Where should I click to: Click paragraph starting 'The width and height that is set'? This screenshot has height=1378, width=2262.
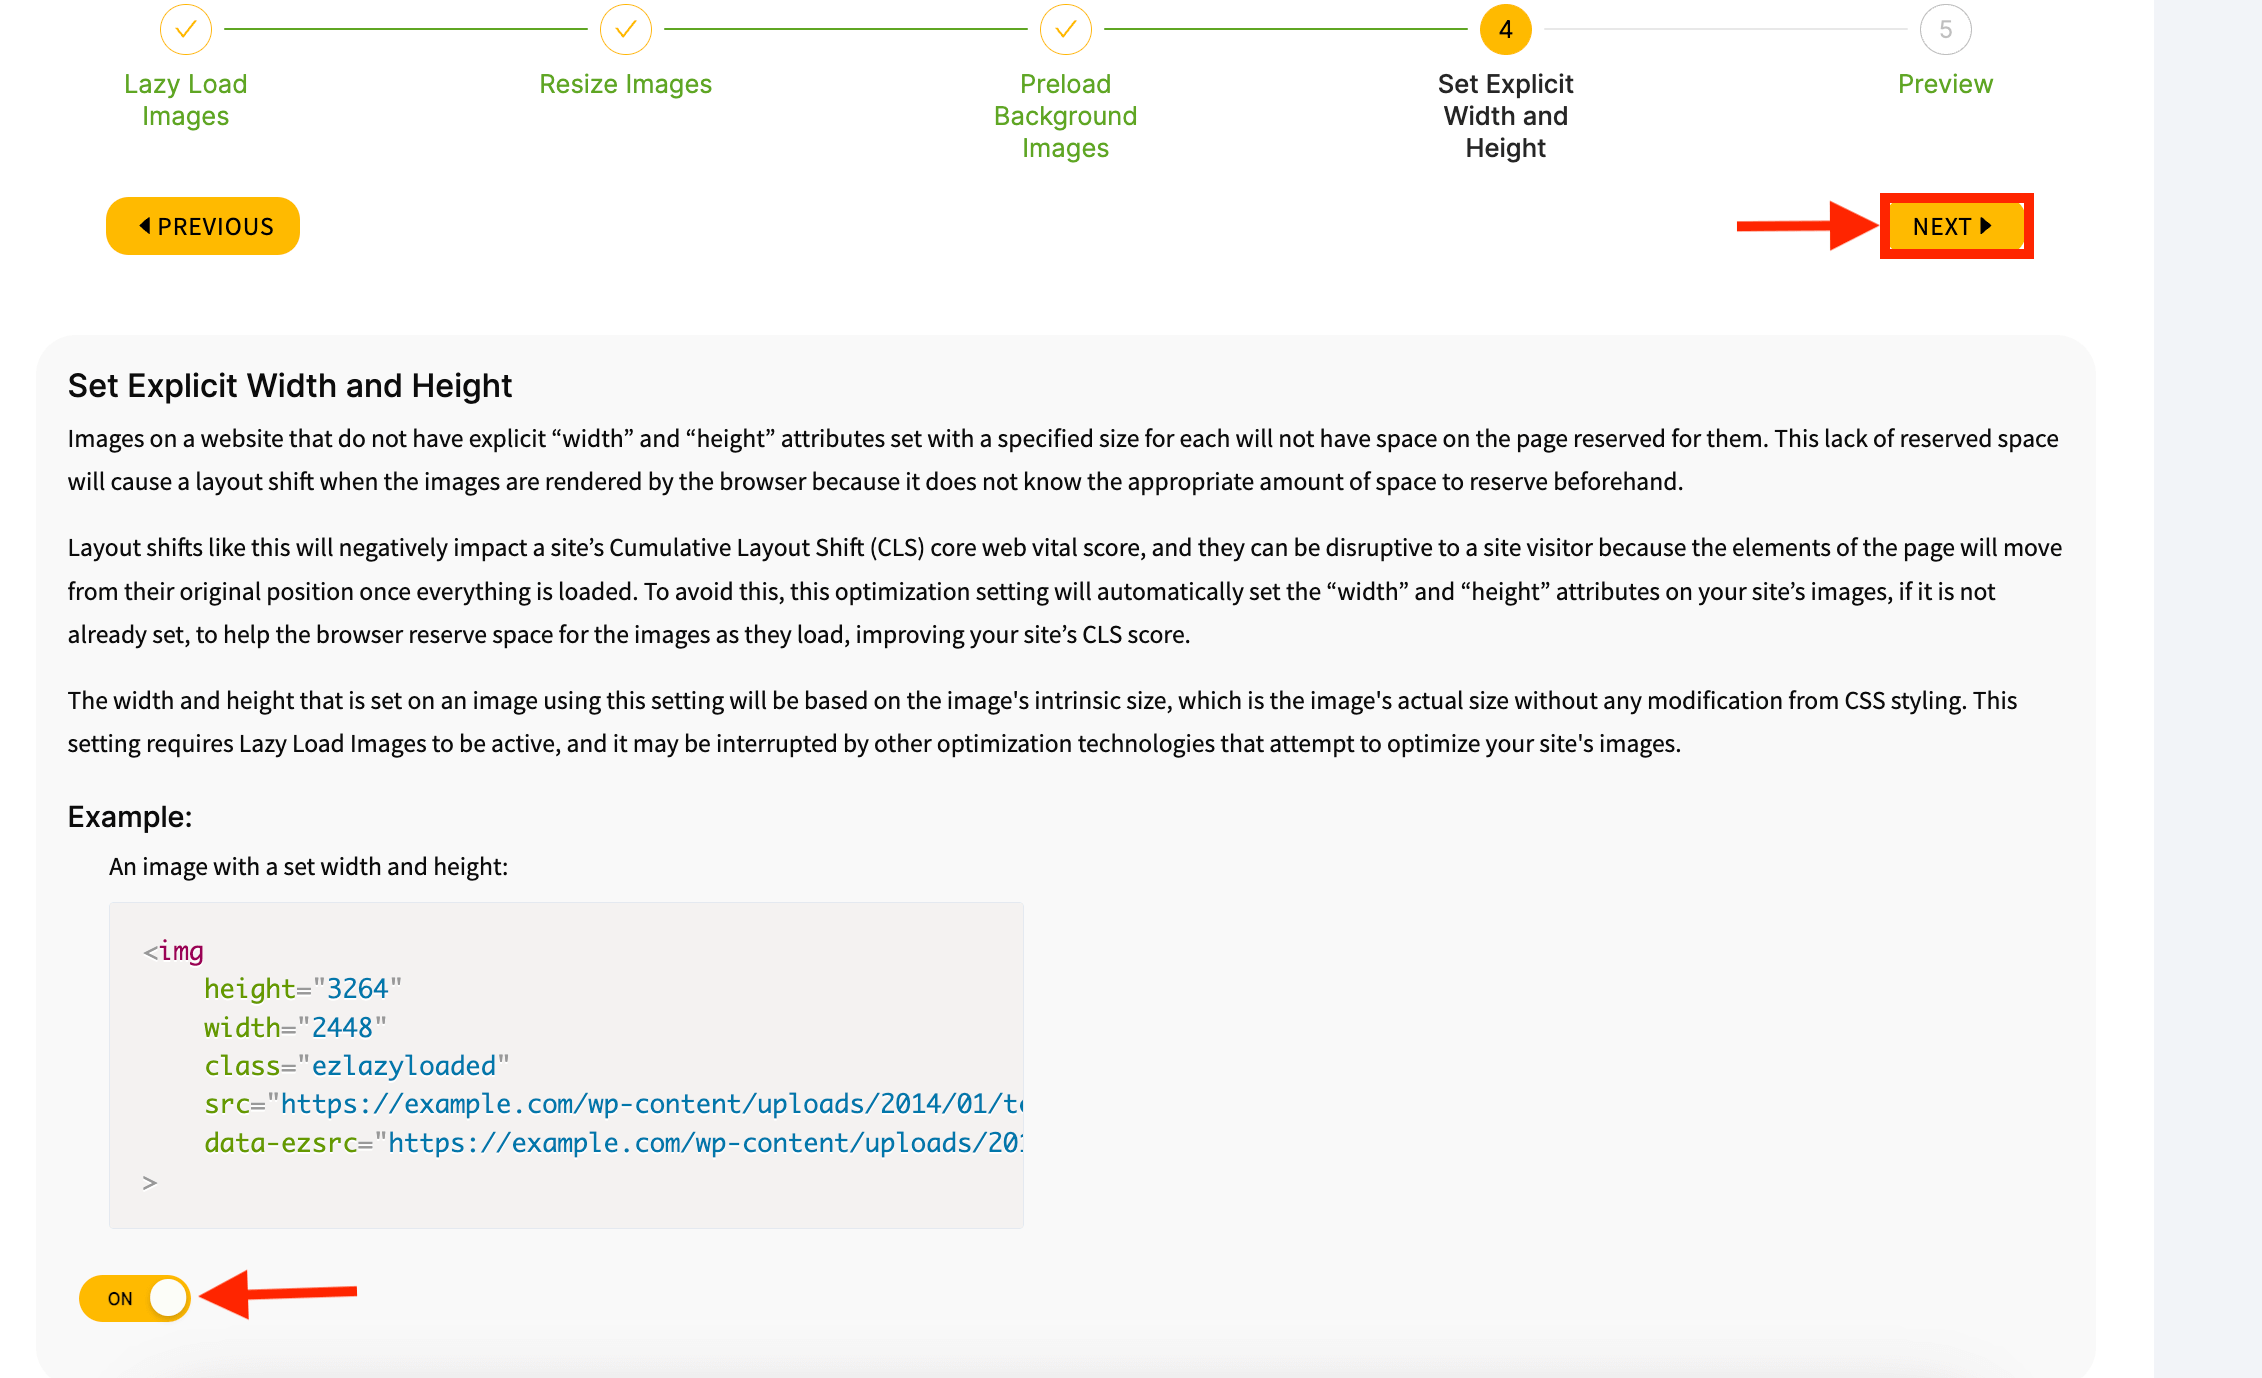[1042, 722]
